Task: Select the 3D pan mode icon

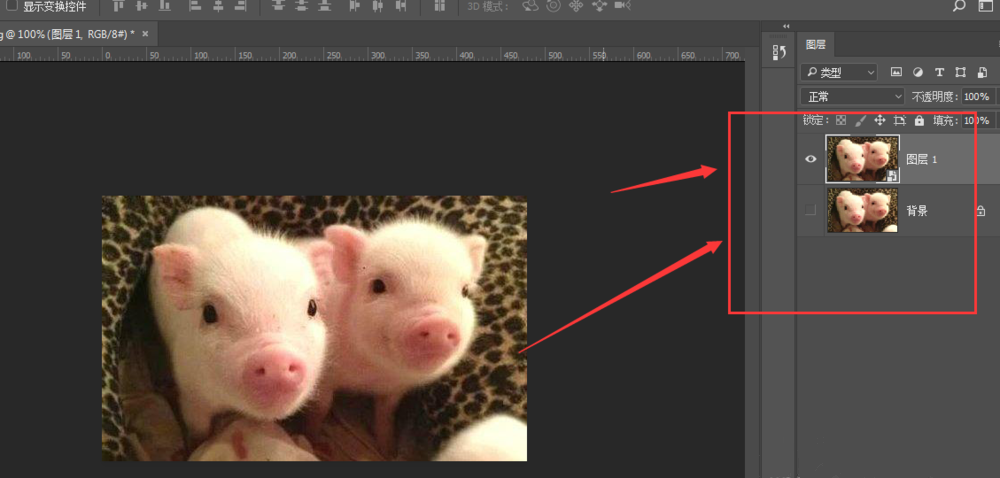Action: pos(577,6)
